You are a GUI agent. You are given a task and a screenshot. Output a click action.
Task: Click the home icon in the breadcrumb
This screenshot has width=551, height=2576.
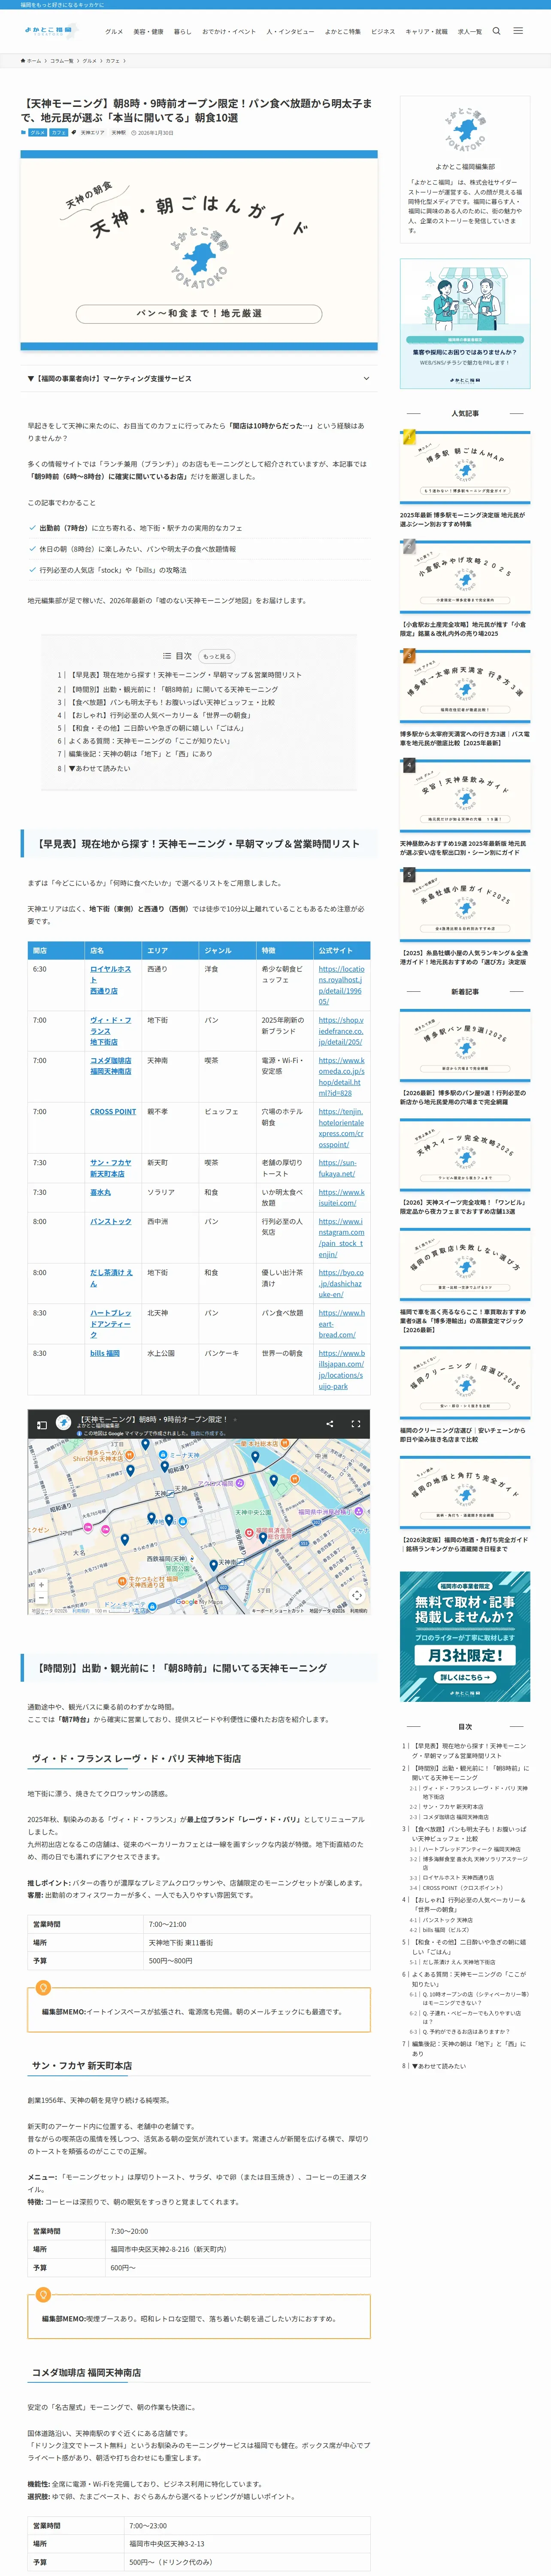pyautogui.click(x=23, y=61)
